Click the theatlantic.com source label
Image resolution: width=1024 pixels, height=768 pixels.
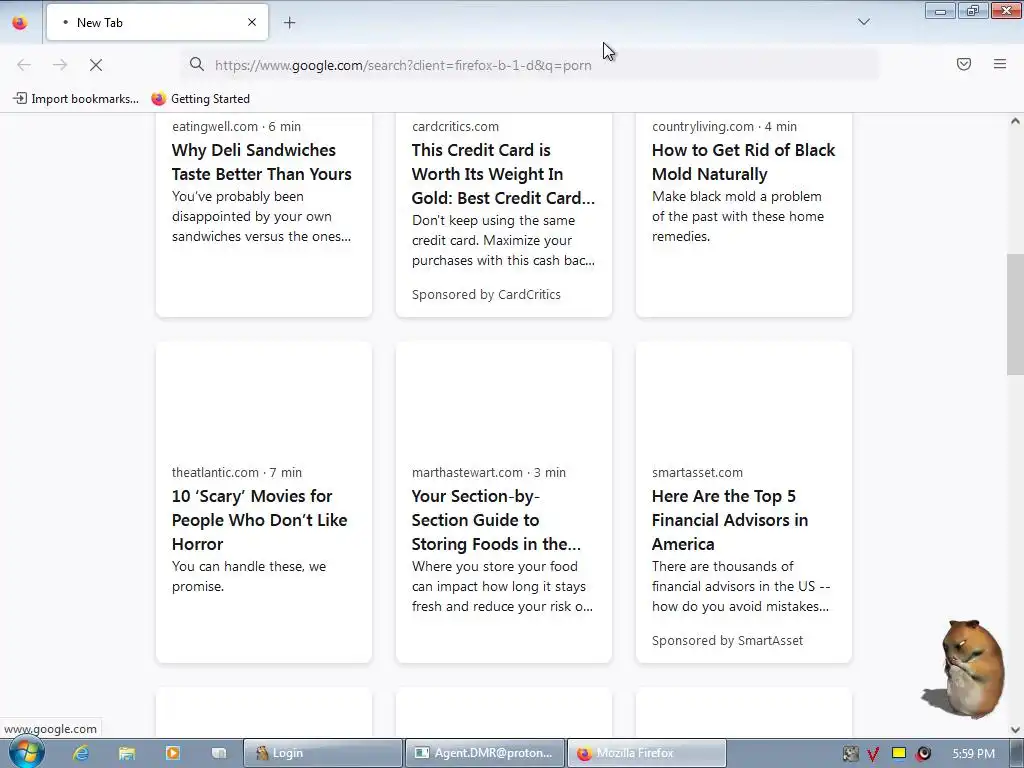[x=215, y=472]
